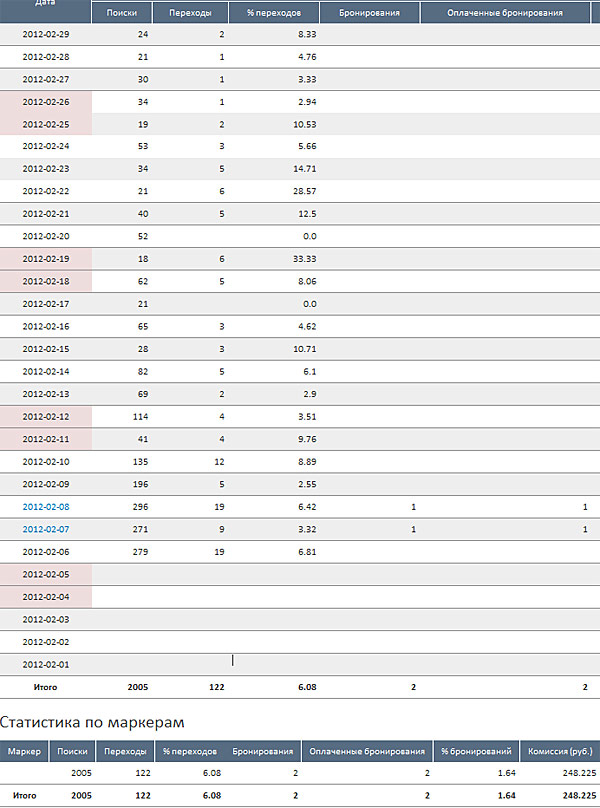Click Переходы column header in the date table
600x808 pixels.
click(191, 13)
